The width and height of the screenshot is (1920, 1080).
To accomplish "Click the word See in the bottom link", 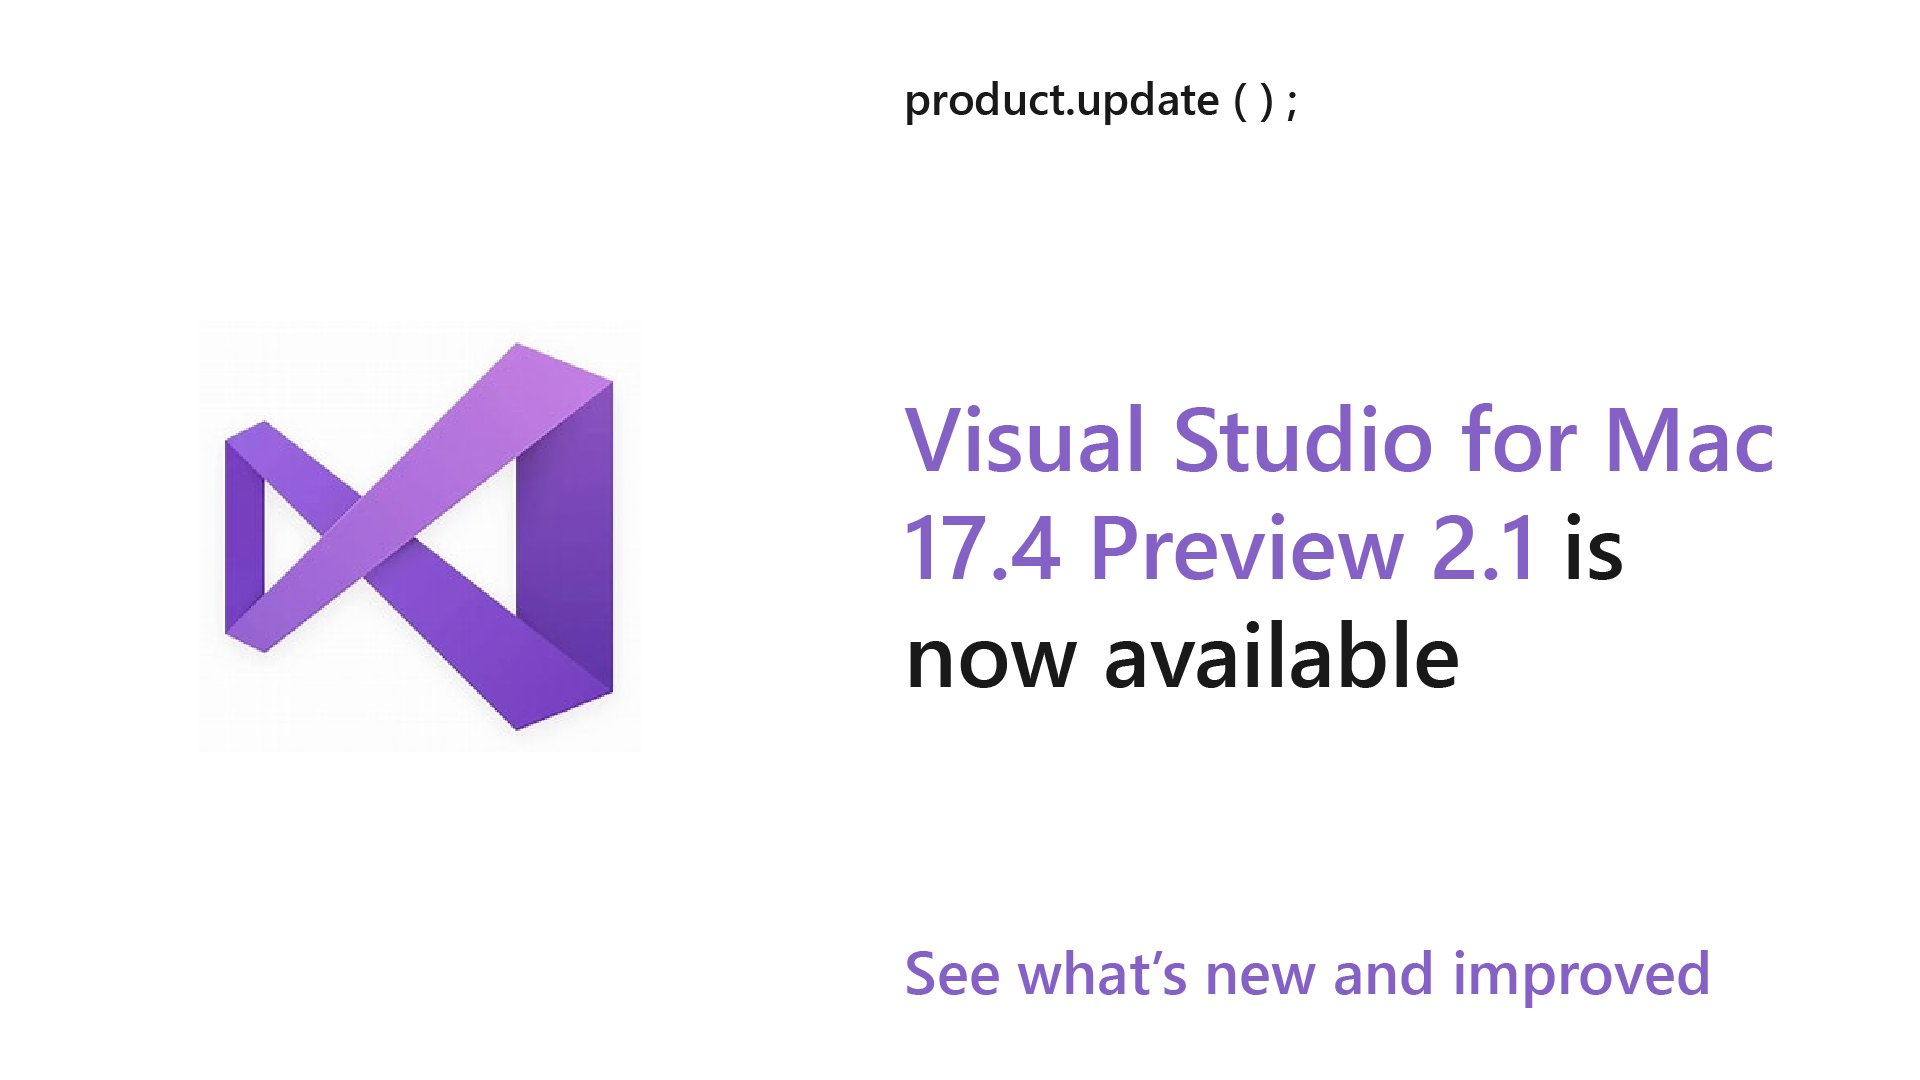I will [x=952, y=974].
